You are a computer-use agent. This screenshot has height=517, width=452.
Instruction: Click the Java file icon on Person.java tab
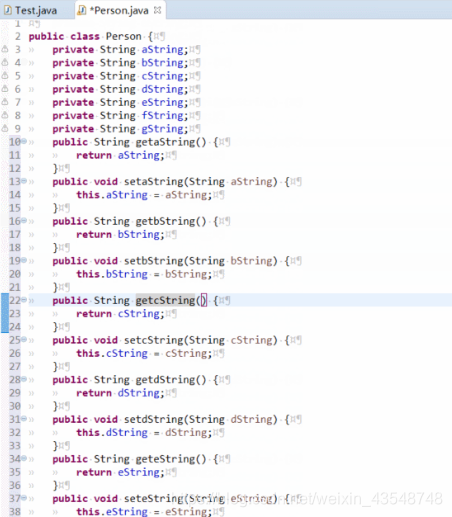coord(82,10)
